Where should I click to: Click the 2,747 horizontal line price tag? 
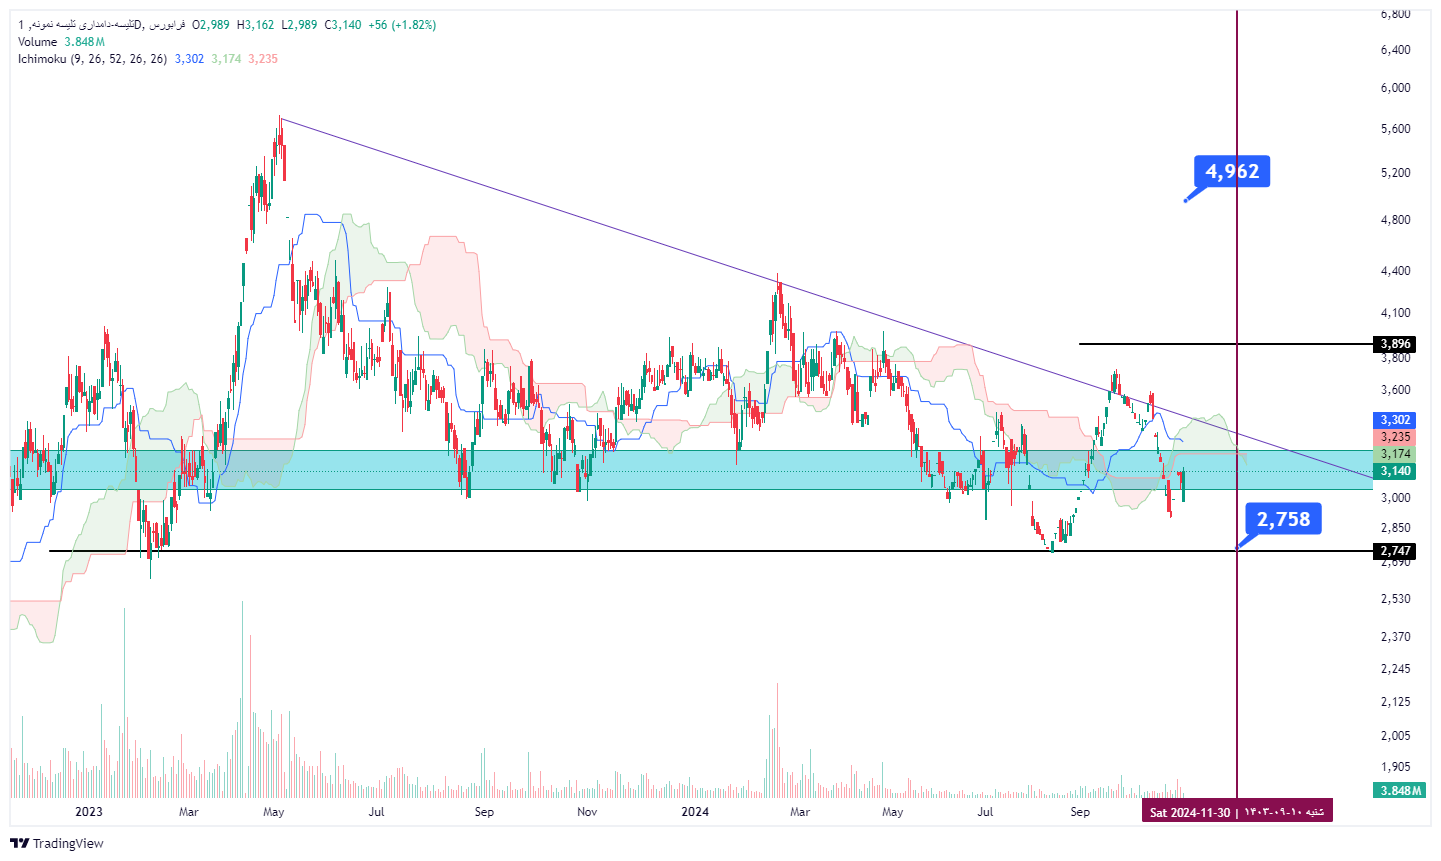coord(1395,551)
